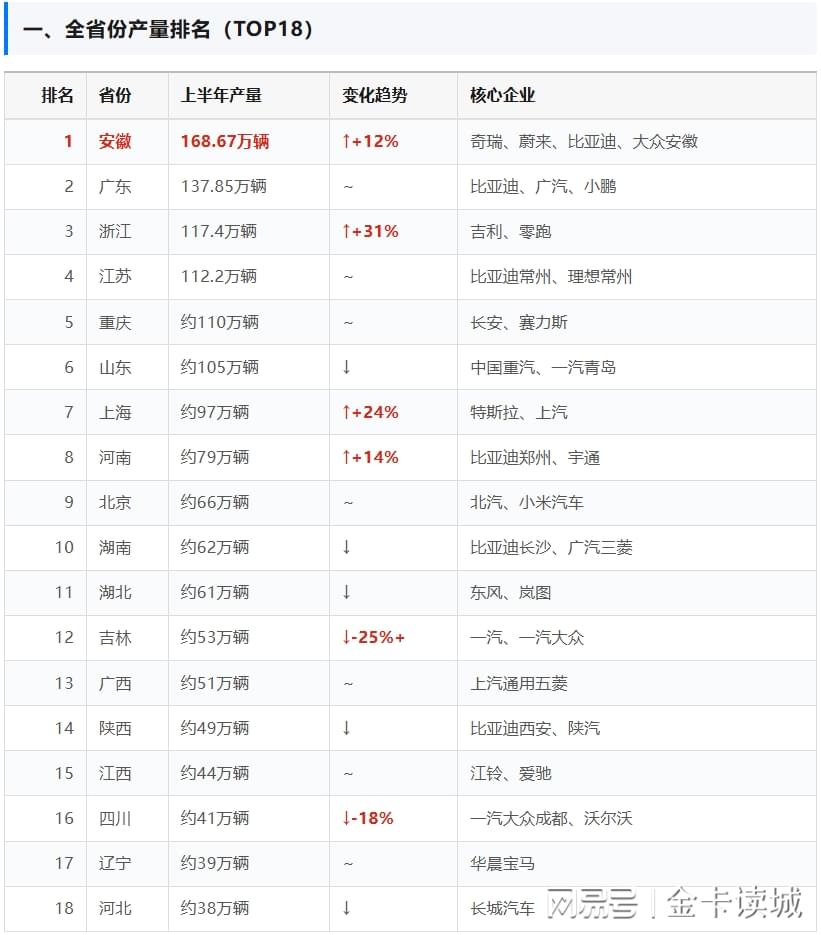The width and height of the screenshot is (821, 935).
Task: Click the 117.4万辆 production value
Action: [x=219, y=231]
